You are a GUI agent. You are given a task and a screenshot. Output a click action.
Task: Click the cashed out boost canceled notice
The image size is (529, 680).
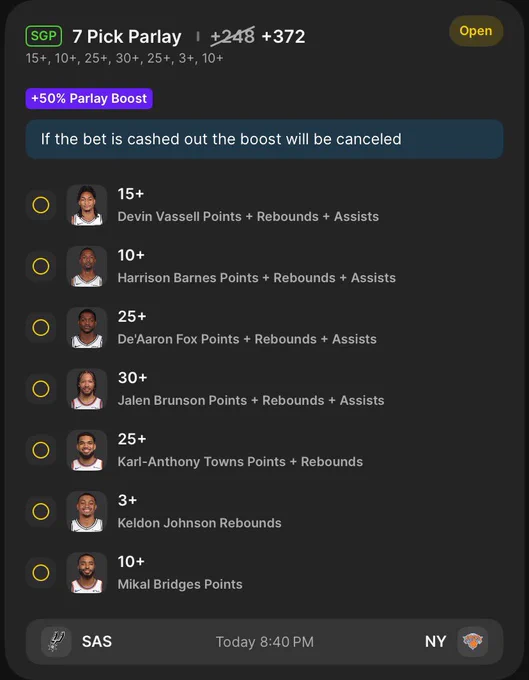click(x=264, y=139)
